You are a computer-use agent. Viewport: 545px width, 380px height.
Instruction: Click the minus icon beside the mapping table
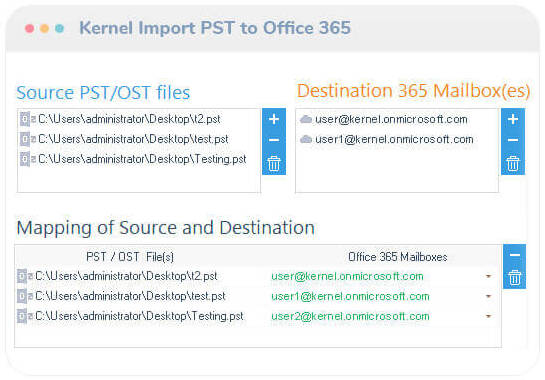click(514, 255)
